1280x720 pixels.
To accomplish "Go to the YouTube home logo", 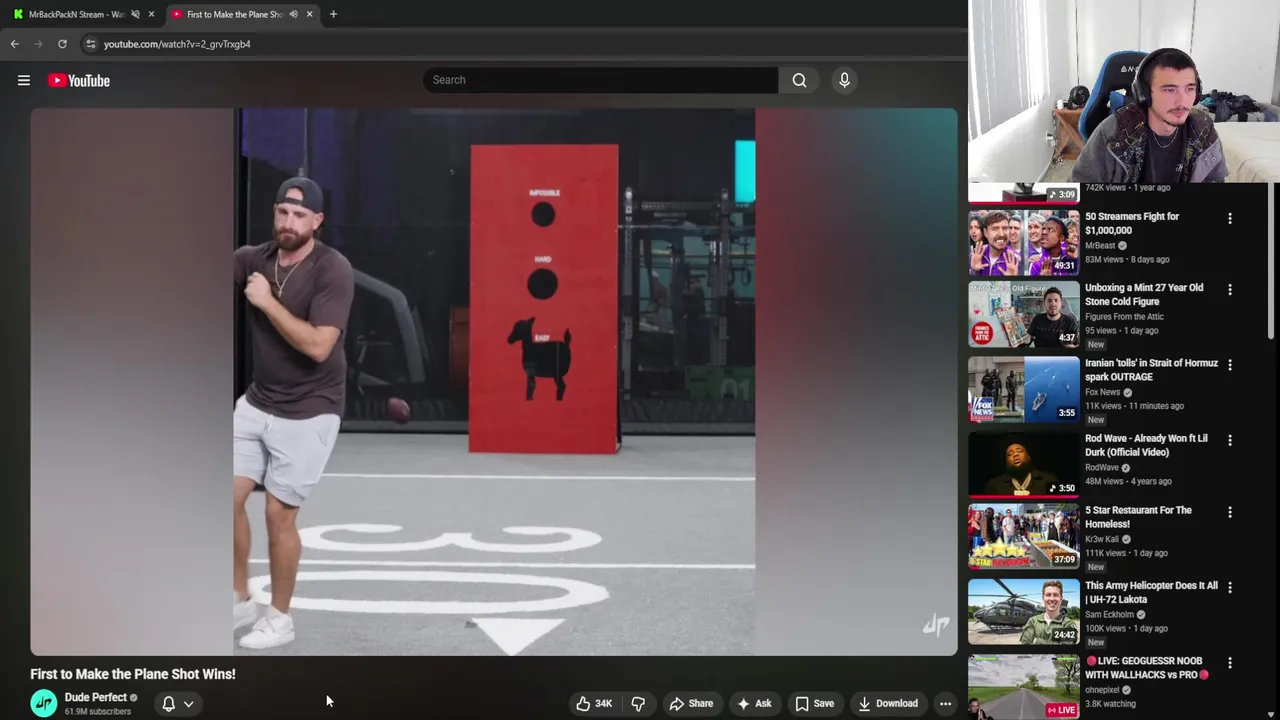I will [x=79, y=80].
